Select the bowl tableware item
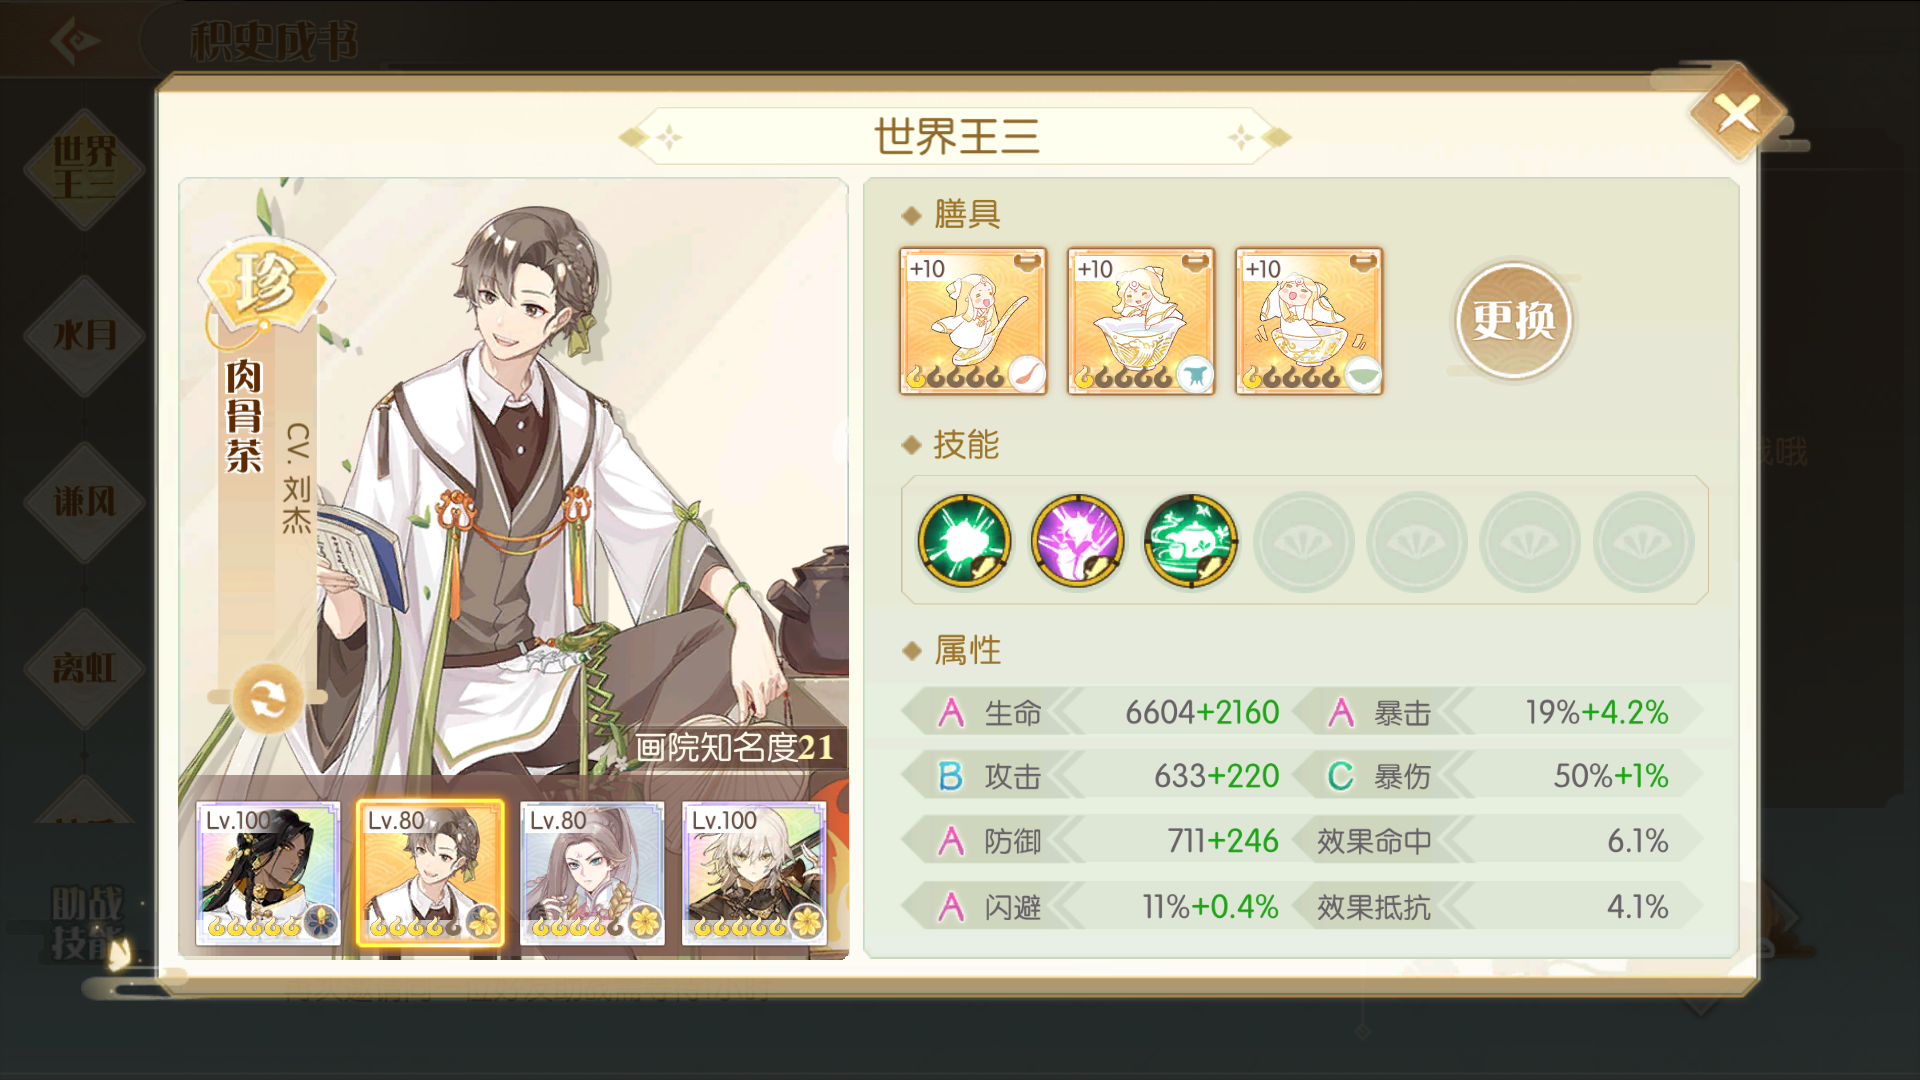This screenshot has height=1080, width=1920. 1309,321
